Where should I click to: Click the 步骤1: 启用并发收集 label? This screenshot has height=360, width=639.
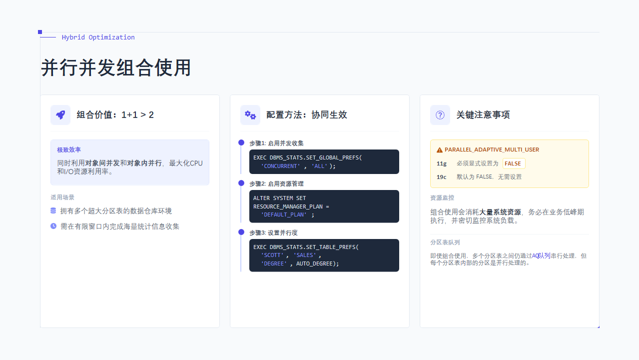pyautogui.click(x=277, y=143)
